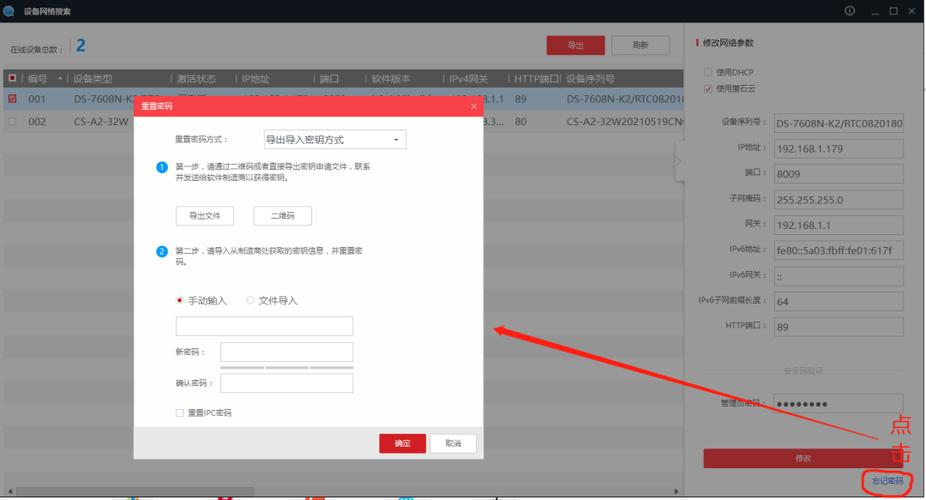Tick the 重置IPC密码 checkbox
The image size is (926, 500).
[180, 413]
